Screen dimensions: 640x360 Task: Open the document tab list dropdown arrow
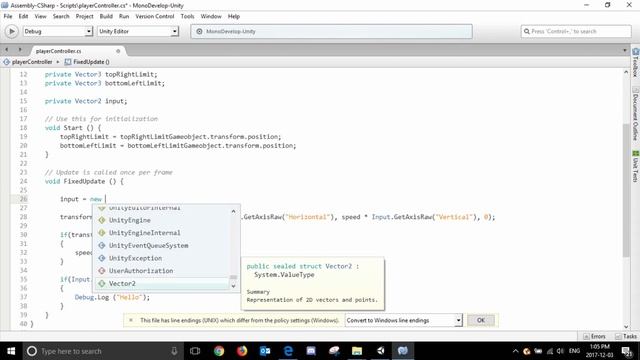tap(624, 50)
